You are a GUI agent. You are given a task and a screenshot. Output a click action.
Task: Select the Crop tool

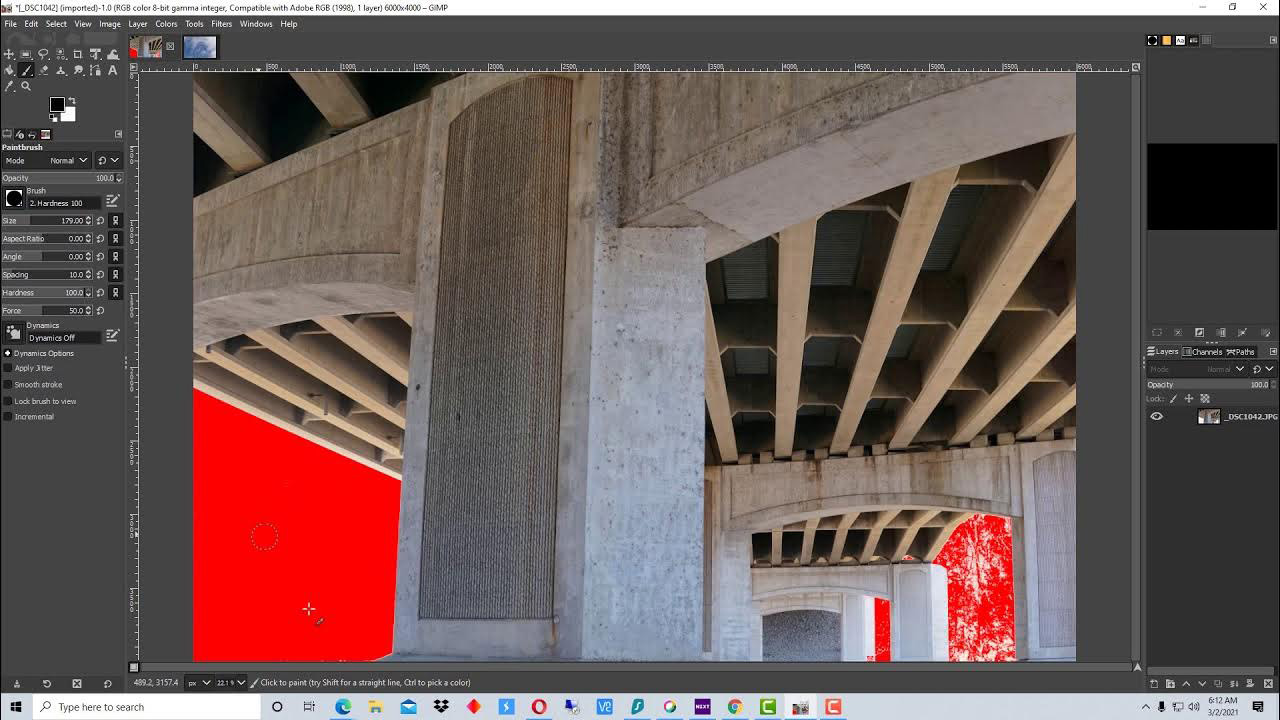coord(77,54)
